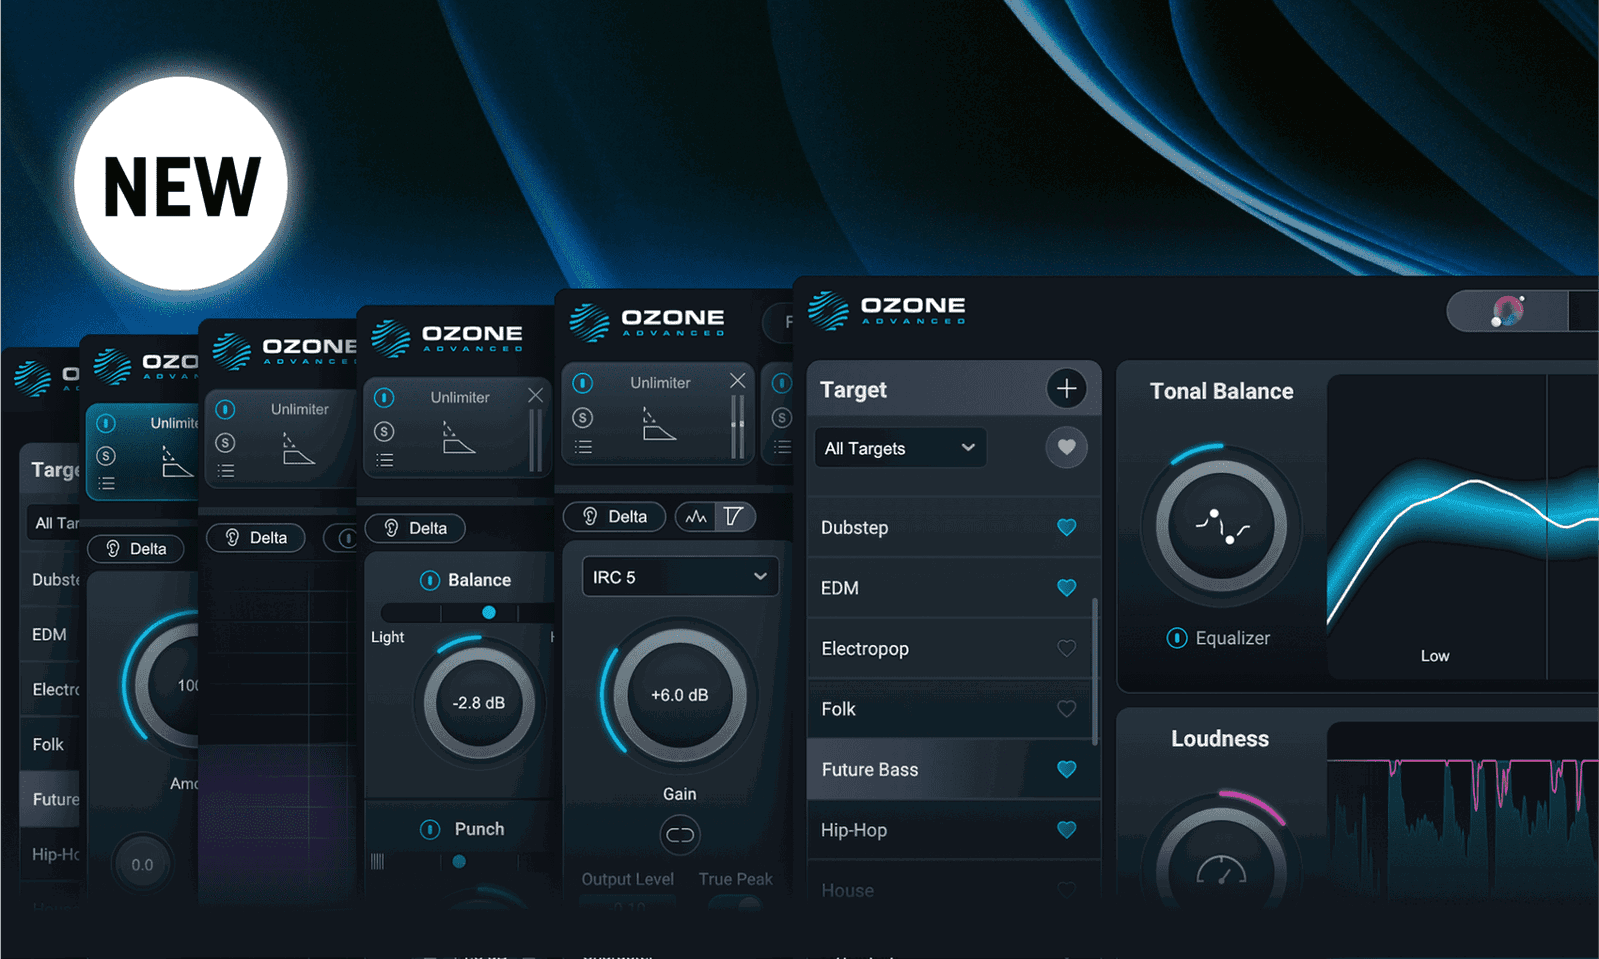Close the Unlimiter module in the IRC 5 window
The width and height of the screenshot is (1599, 959).
(737, 381)
